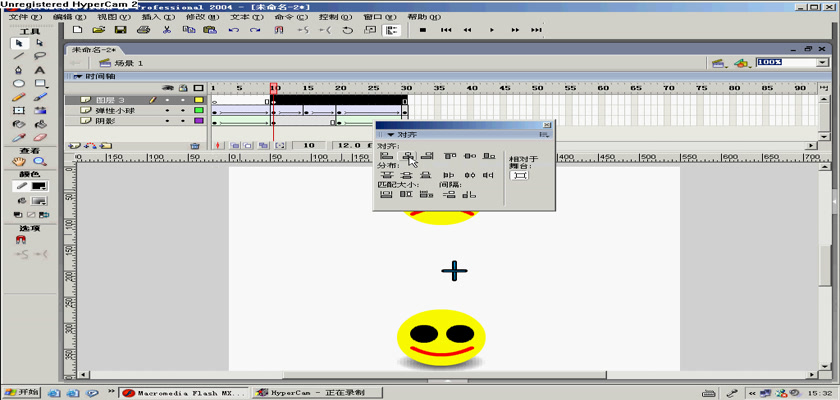This screenshot has width=840, height=400.
Task: Select the Hand tool
Action: pyautogui.click(x=19, y=161)
